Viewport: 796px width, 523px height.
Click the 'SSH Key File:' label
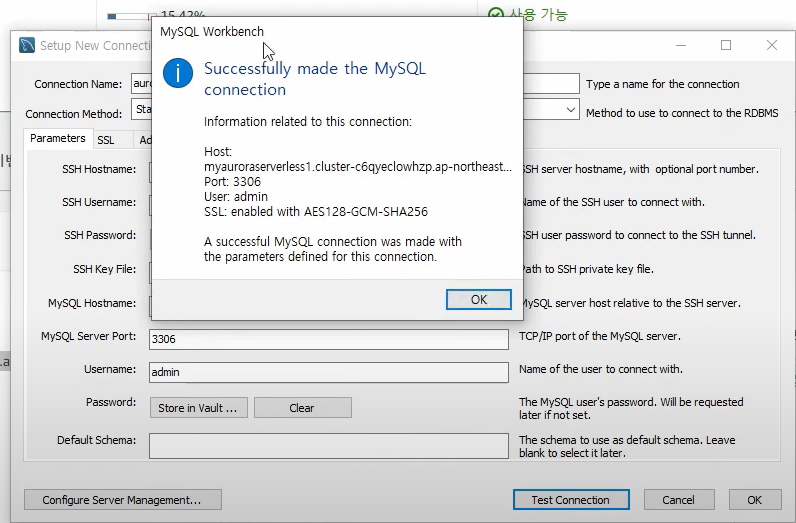pos(105,269)
